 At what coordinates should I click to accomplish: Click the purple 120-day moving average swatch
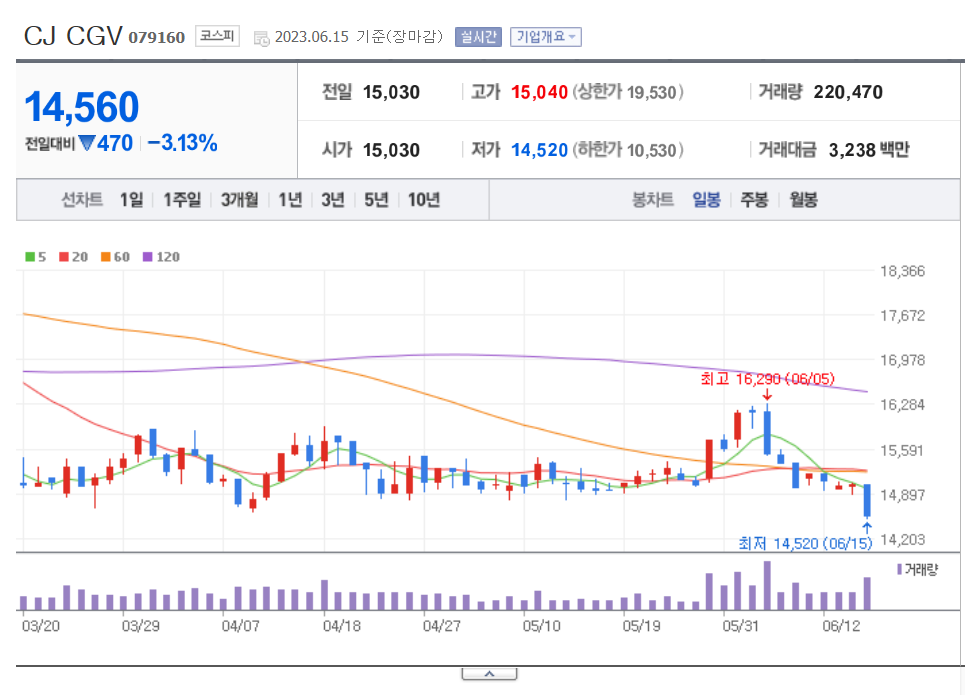pyautogui.click(x=147, y=257)
